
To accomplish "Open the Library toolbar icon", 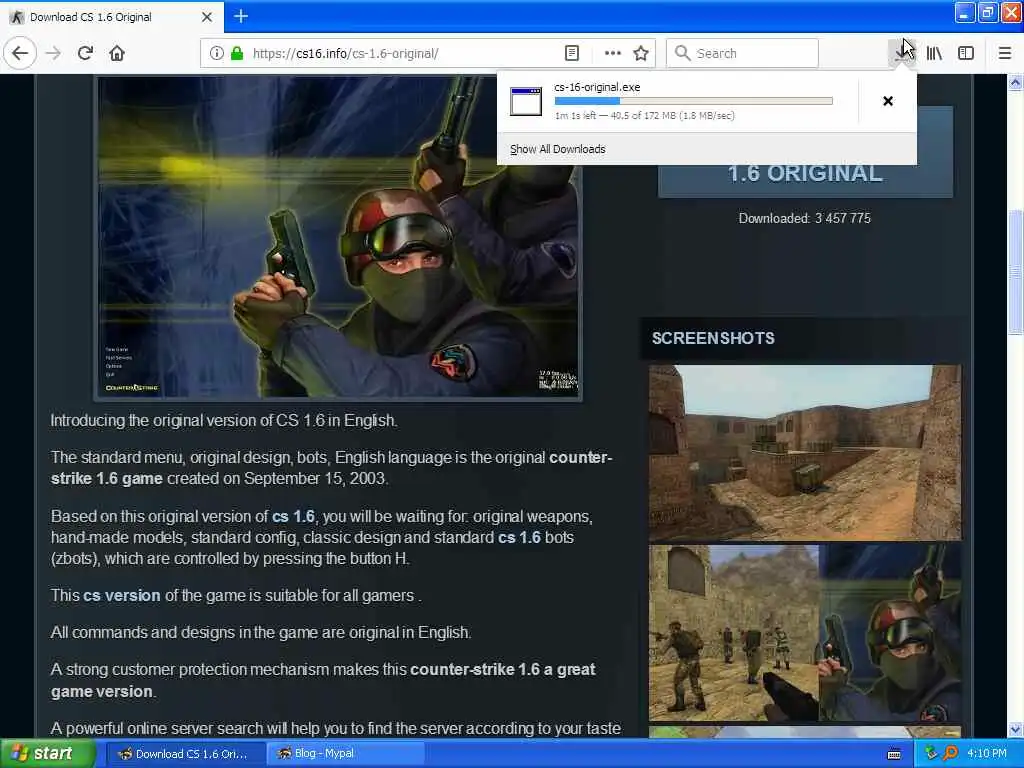I will (934, 53).
